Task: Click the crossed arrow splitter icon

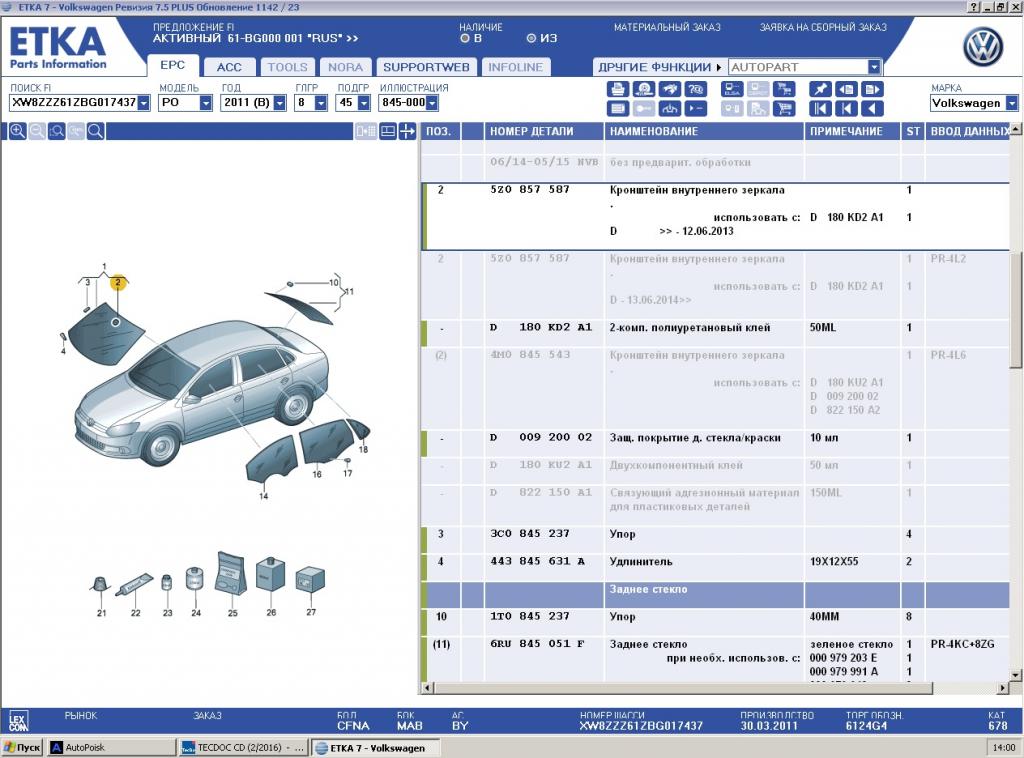Action: (x=407, y=131)
